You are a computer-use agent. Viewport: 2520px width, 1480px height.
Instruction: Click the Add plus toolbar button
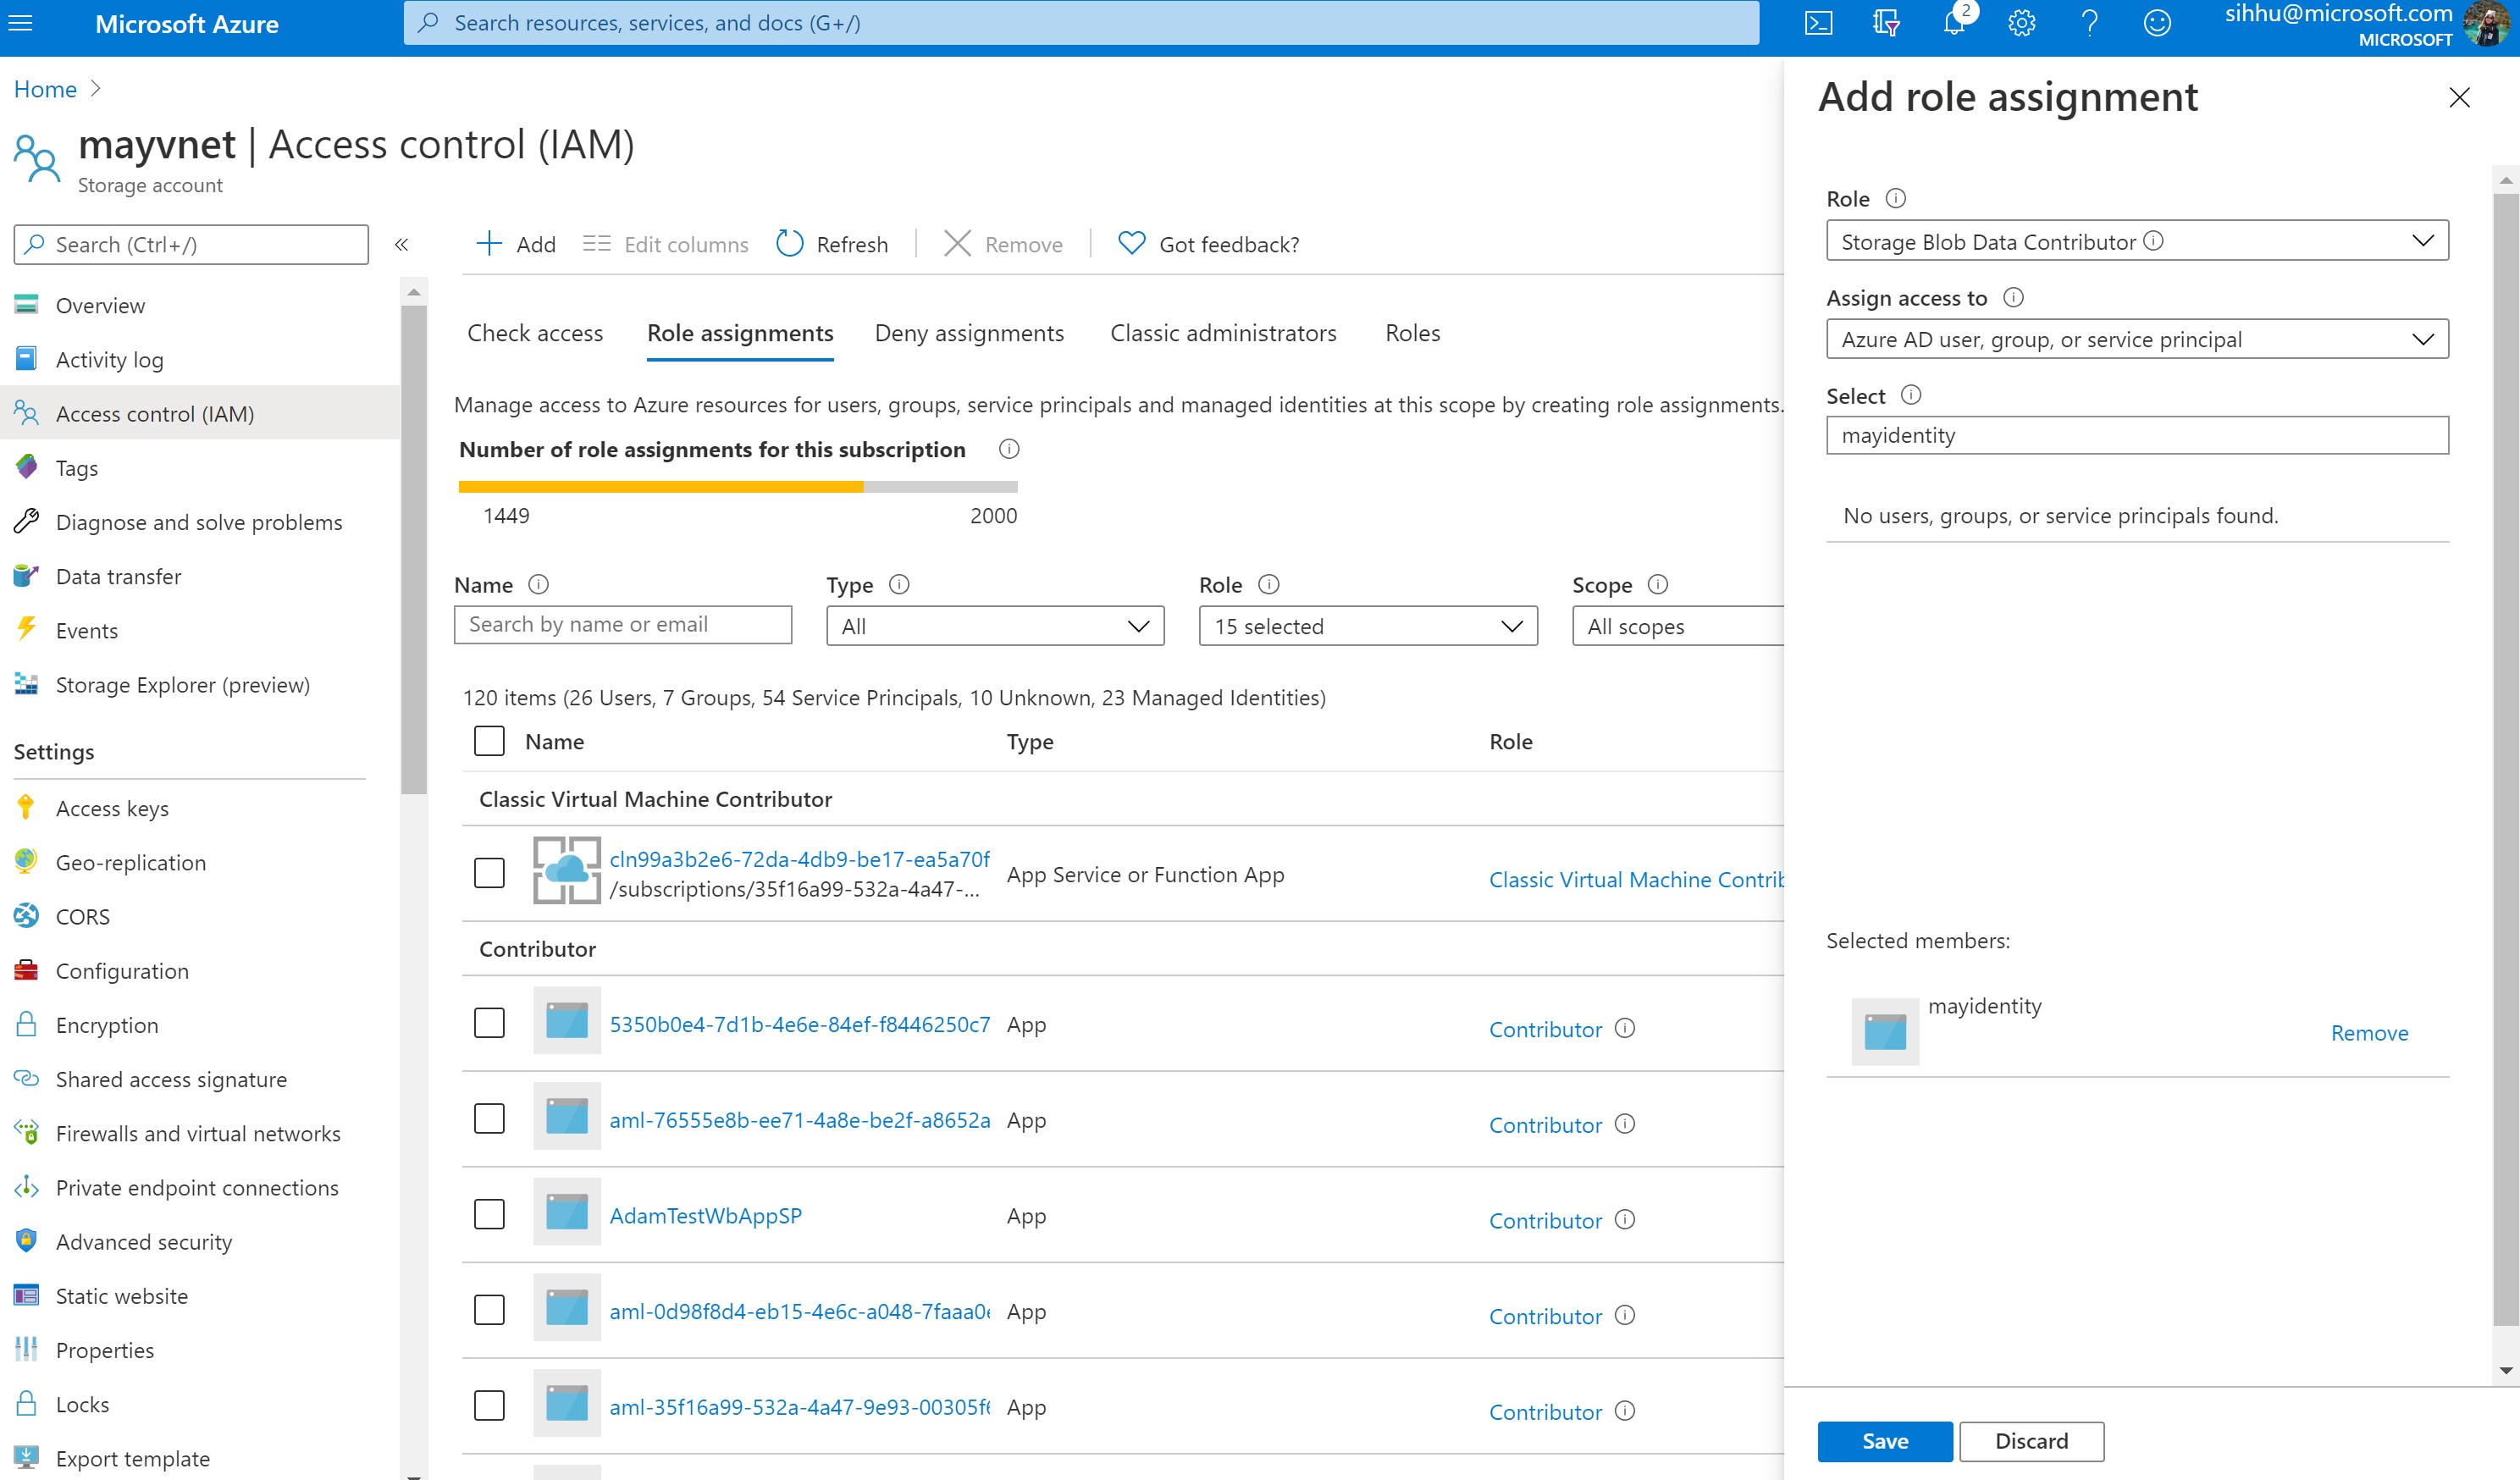coord(515,244)
